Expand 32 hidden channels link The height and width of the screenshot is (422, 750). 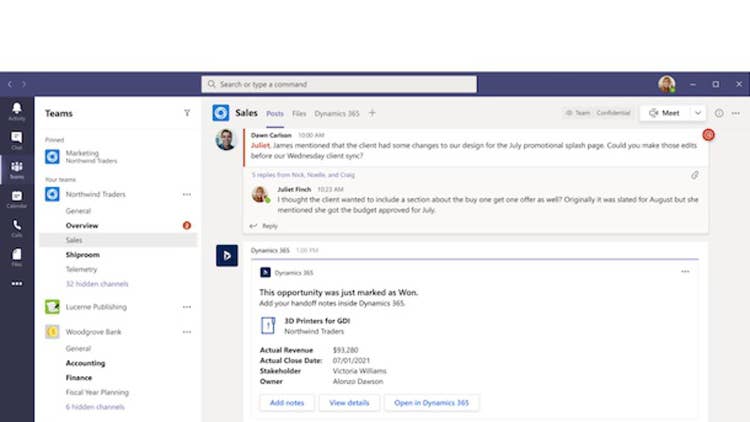pos(97,284)
